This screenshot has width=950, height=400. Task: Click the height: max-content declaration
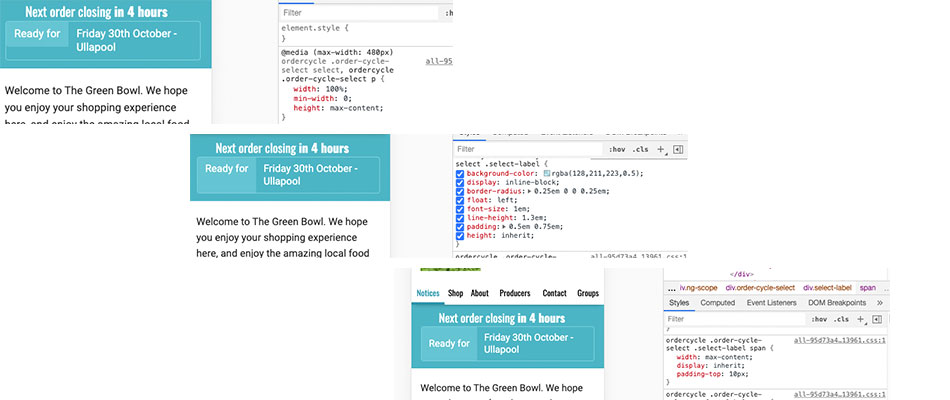tap(339, 108)
